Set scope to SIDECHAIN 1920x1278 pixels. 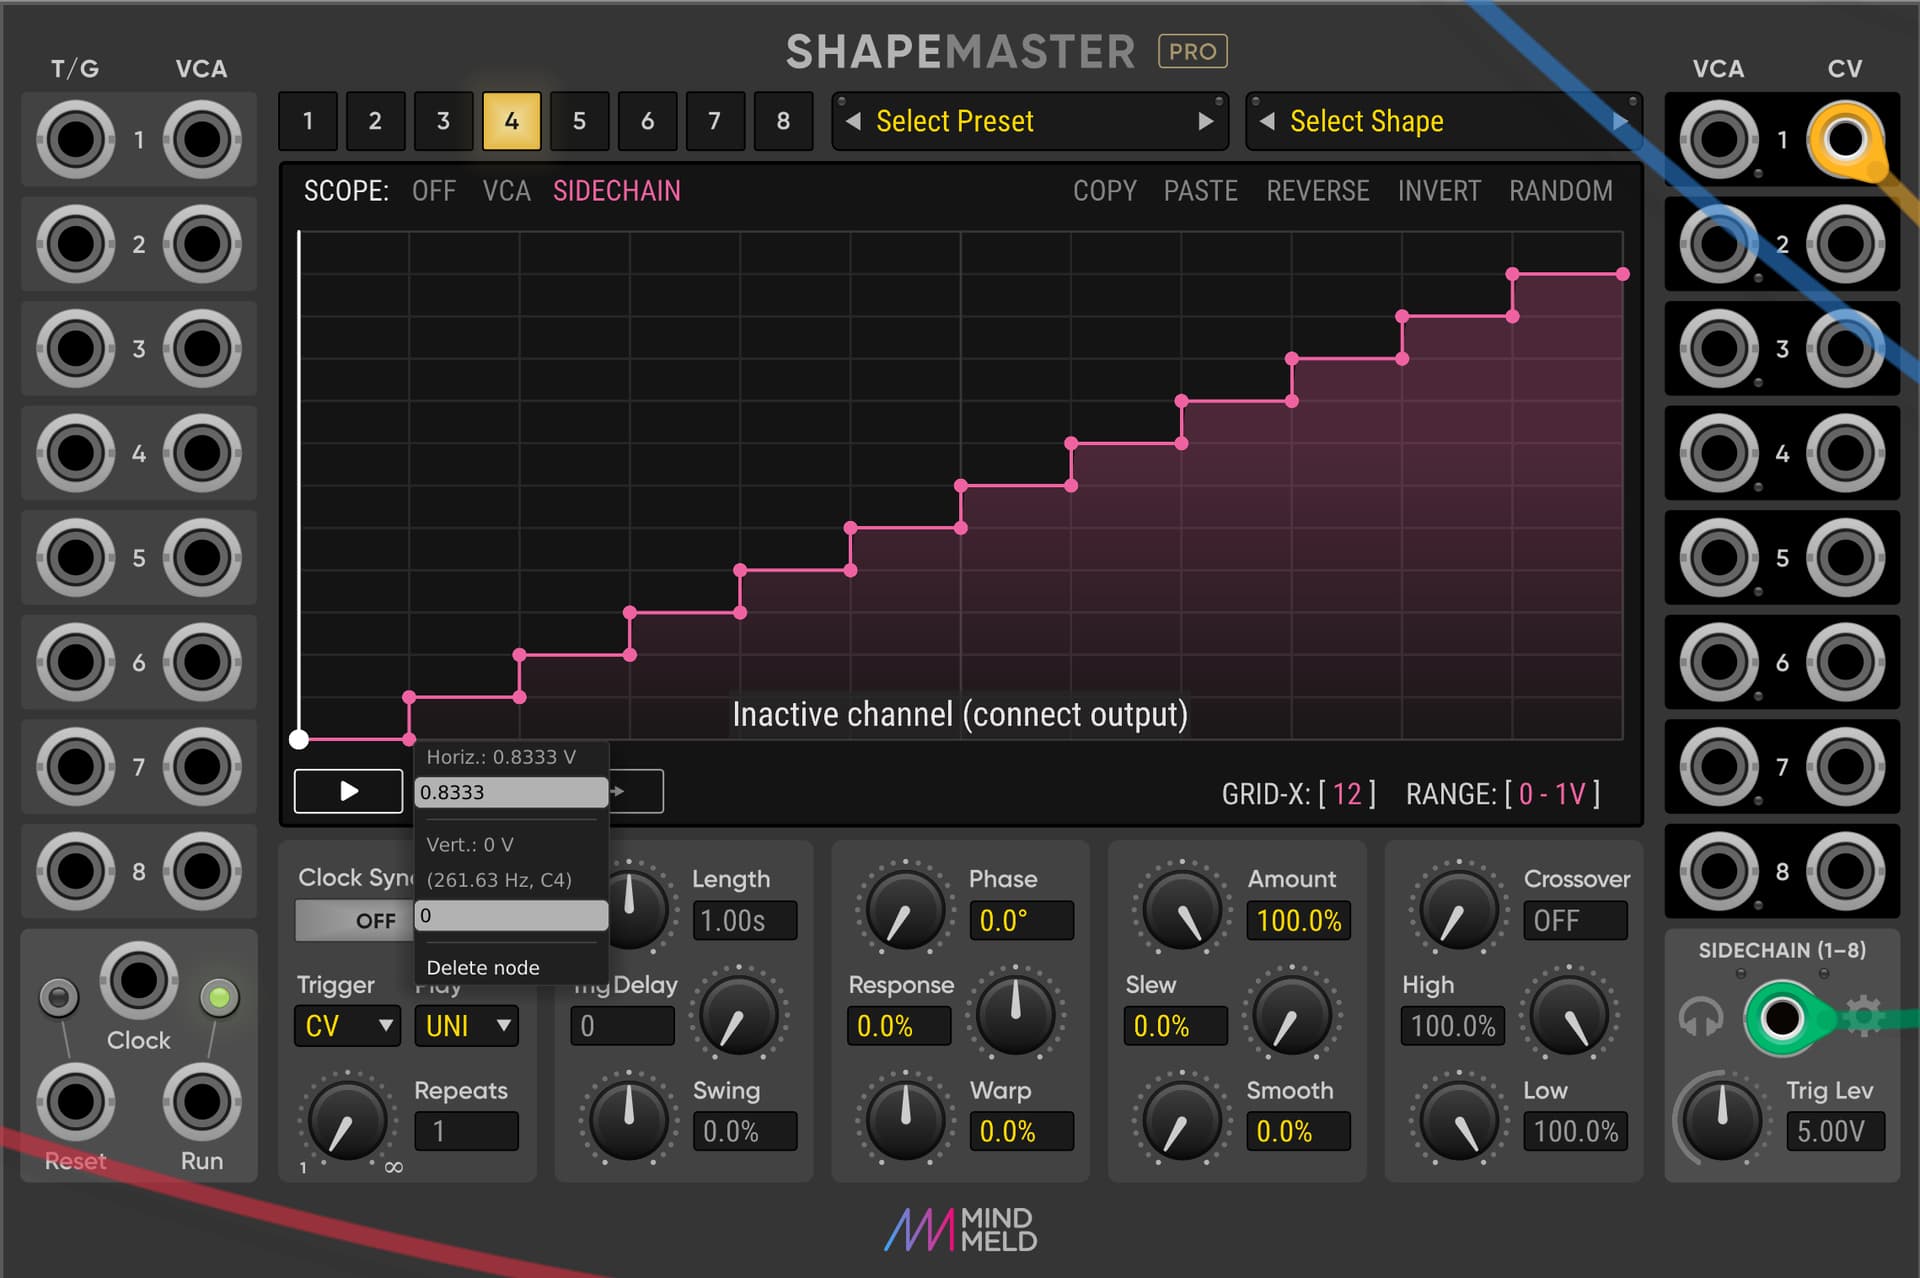(617, 191)
